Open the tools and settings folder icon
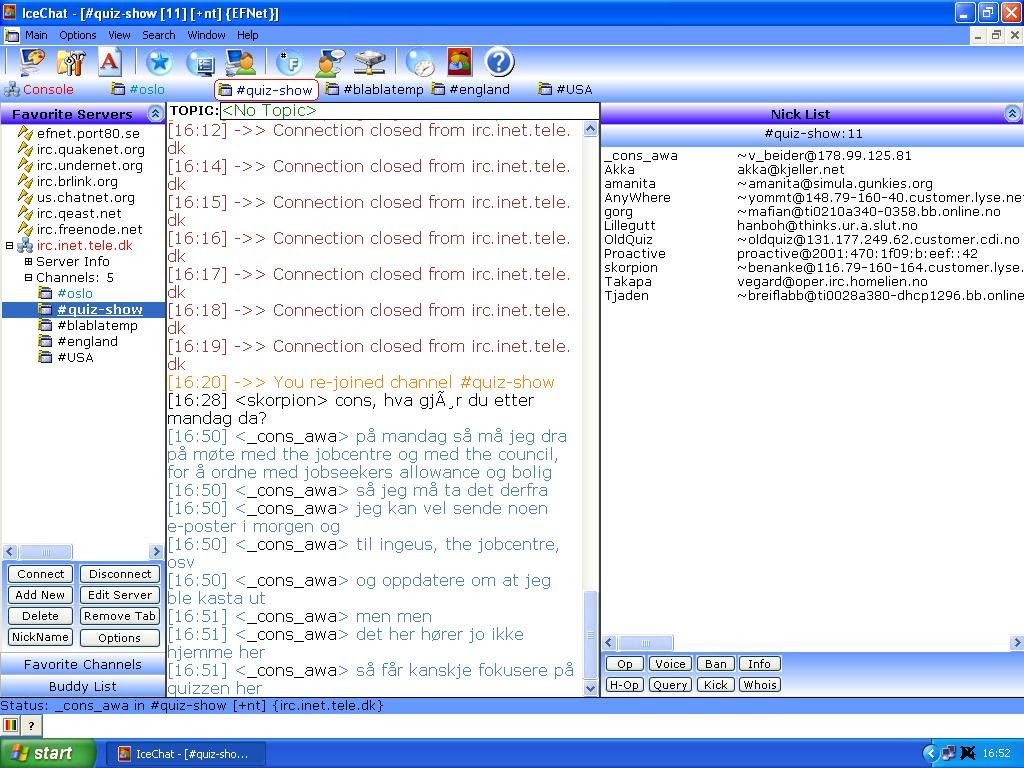The width and height of the screenshot is (1024, 768). [71, 63]
